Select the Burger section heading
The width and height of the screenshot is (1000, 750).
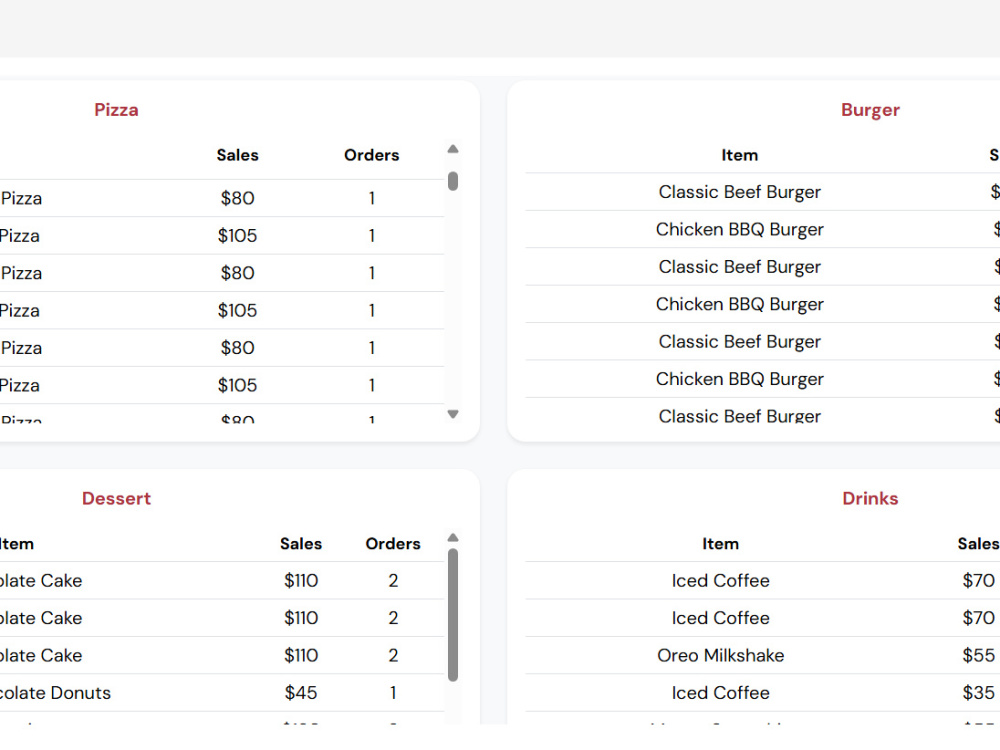coord(870,110)
